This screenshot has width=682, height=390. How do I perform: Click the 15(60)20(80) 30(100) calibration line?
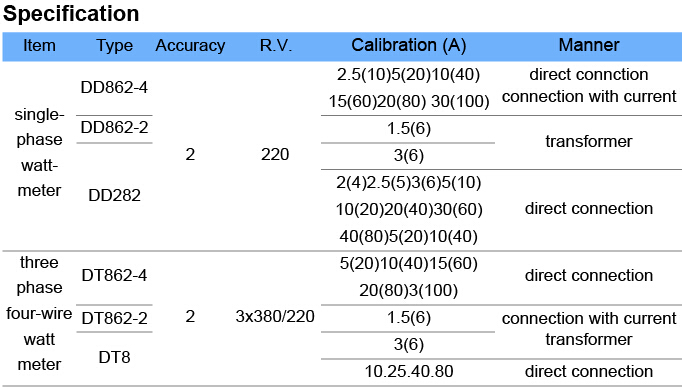tap(408, 101)
